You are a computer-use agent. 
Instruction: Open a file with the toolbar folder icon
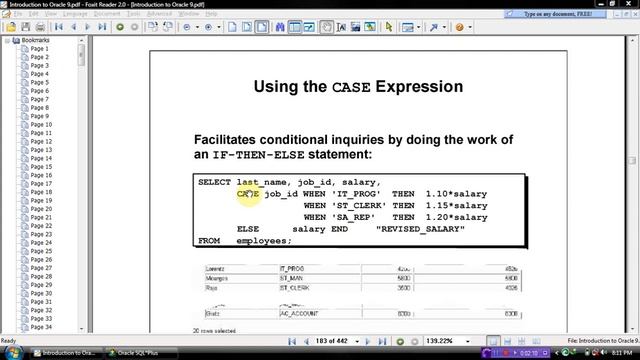[x=11, y=27]
